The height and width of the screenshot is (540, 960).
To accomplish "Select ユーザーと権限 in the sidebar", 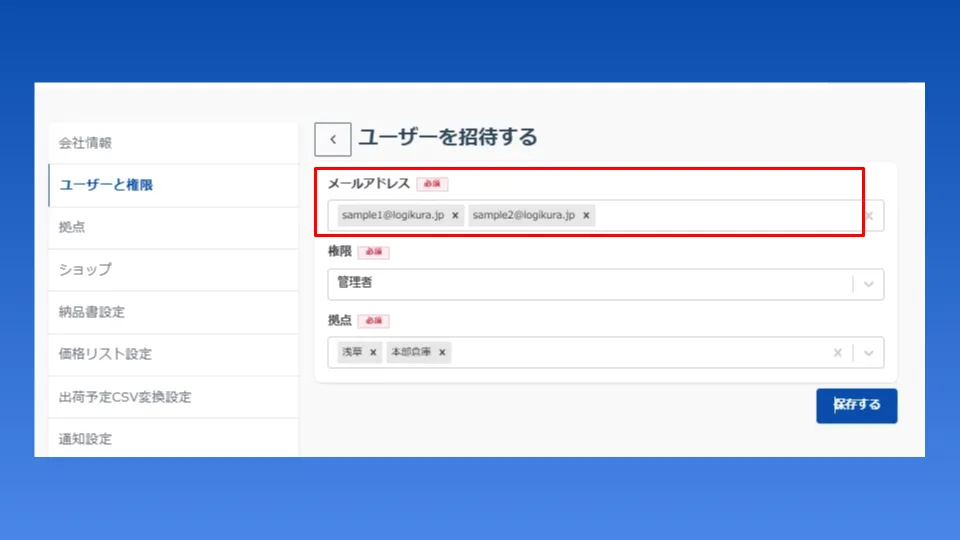I will pyautogui.click(x=173, y=185).
